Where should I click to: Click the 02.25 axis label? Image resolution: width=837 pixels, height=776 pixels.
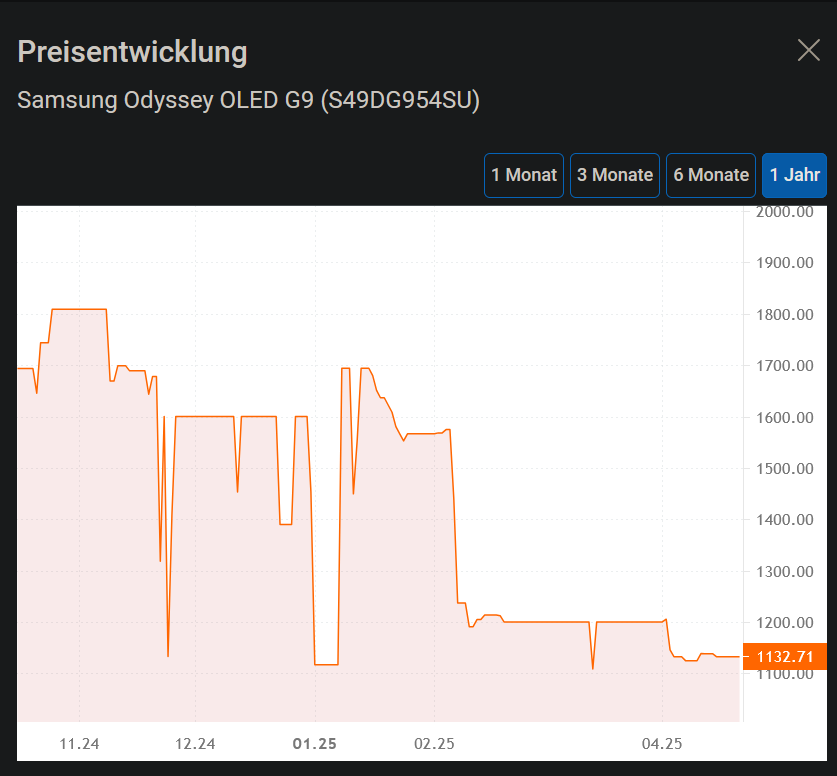pyautogui.click(x=432, y=744)
